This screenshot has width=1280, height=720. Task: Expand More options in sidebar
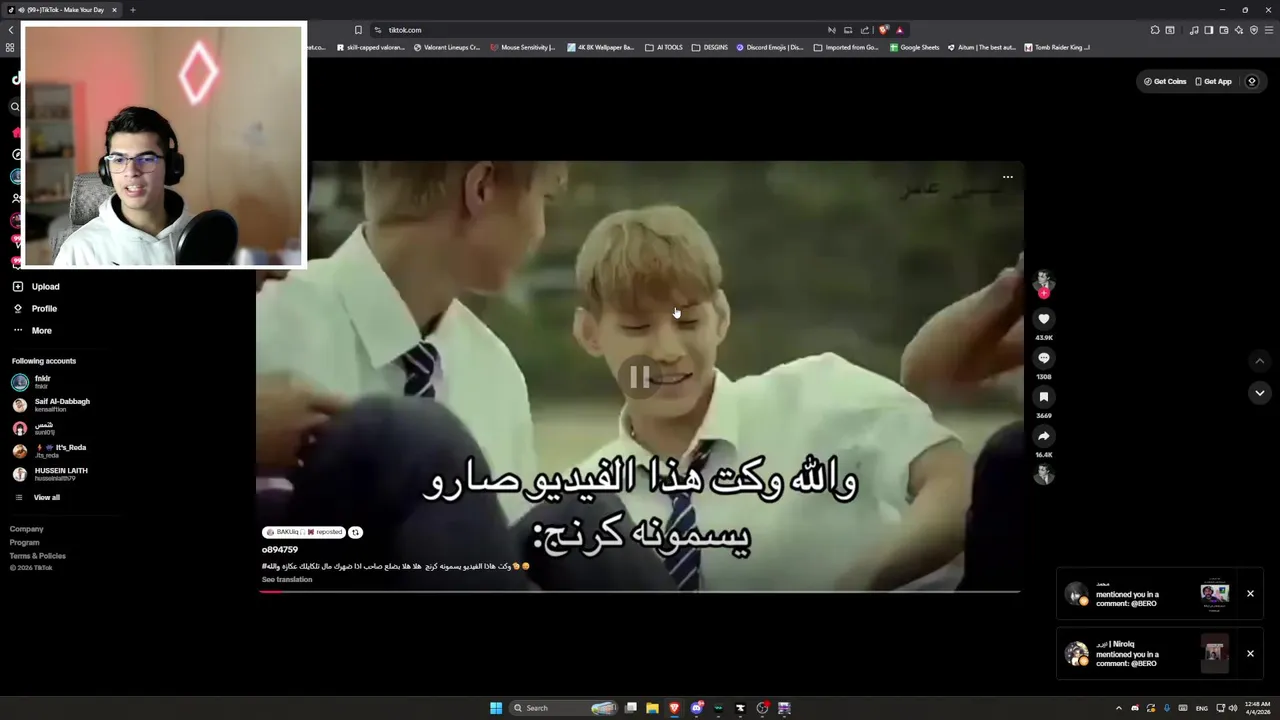pyautogui.click(x=33, y=330)
